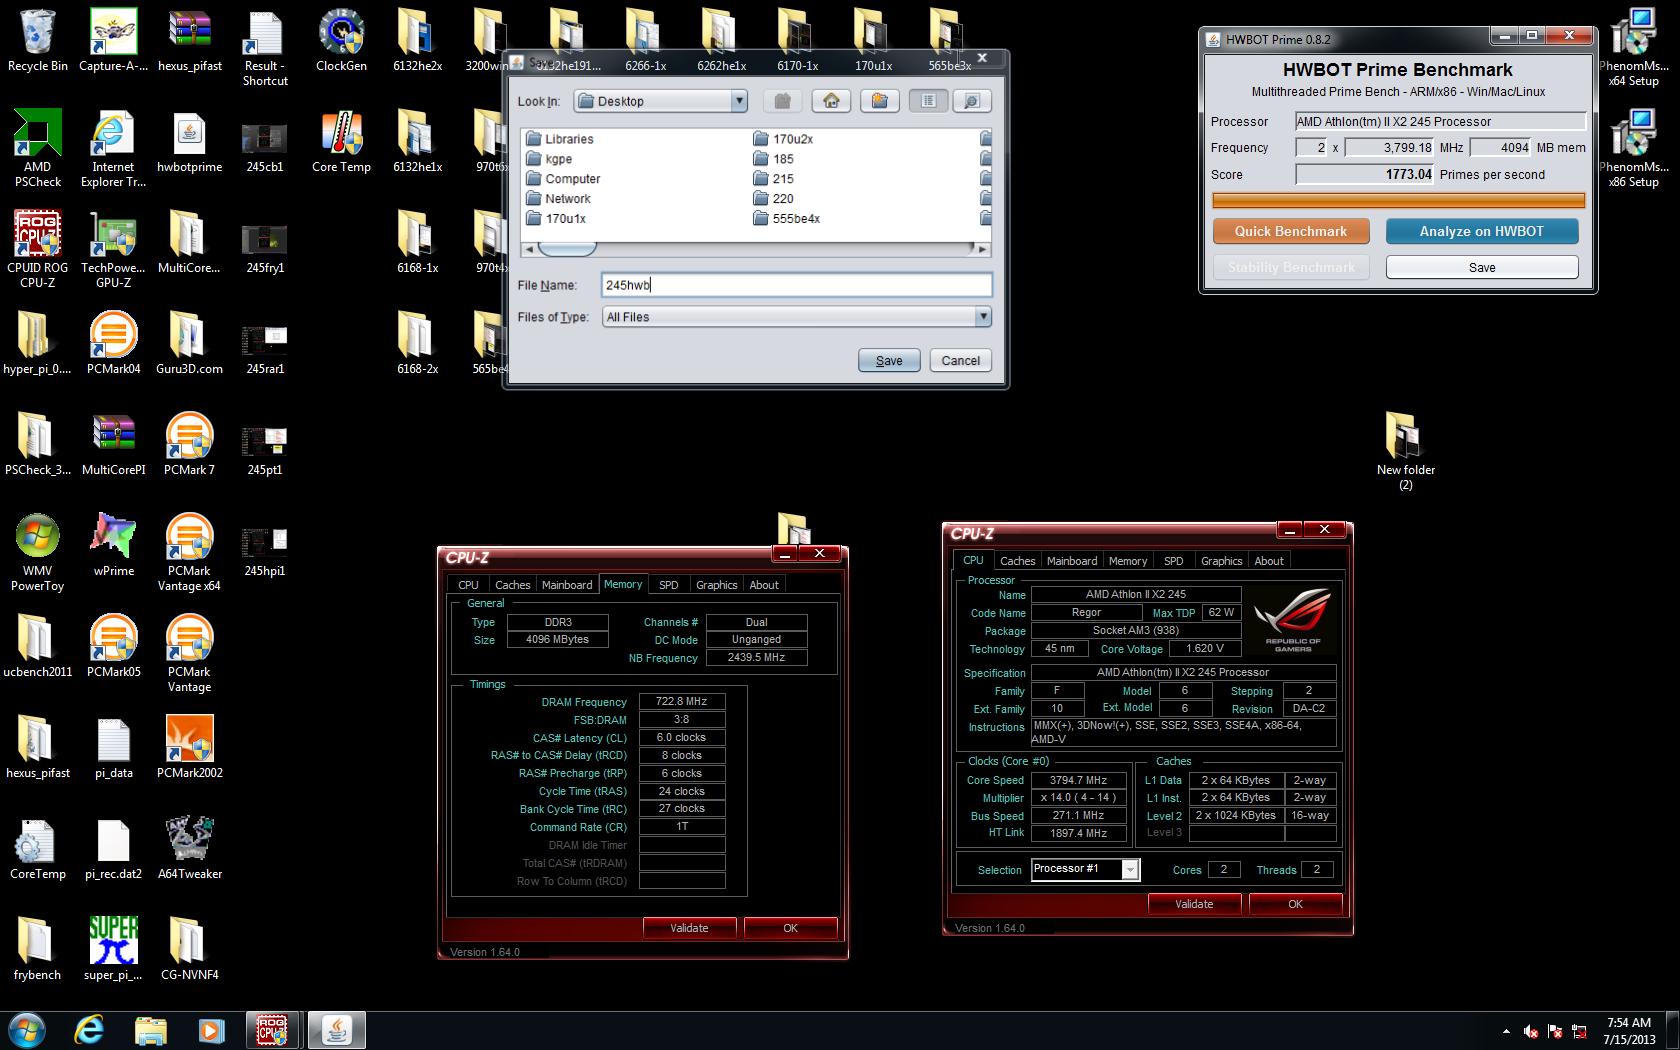Switch to SPD tab in Memory CPU-Z window

coord(668,585)
